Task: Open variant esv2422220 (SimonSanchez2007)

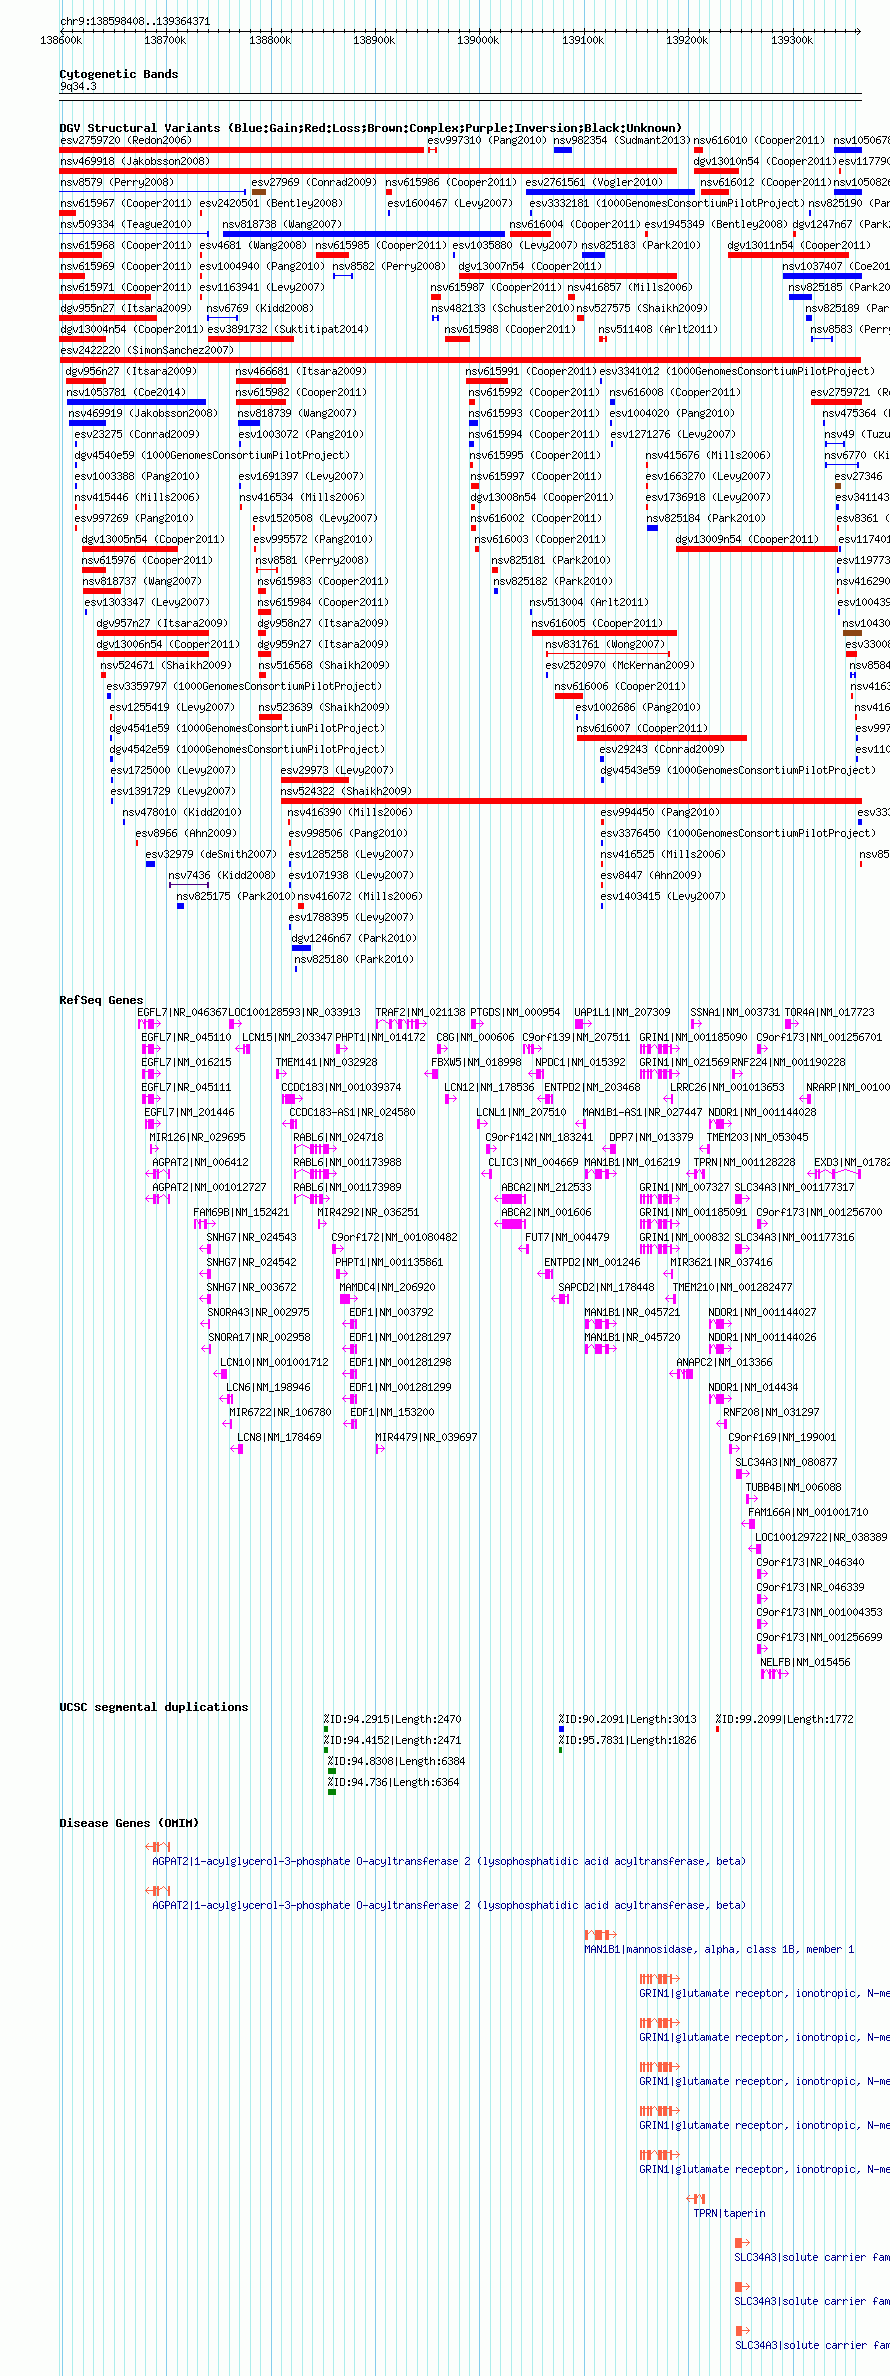Action: point(460,360)
